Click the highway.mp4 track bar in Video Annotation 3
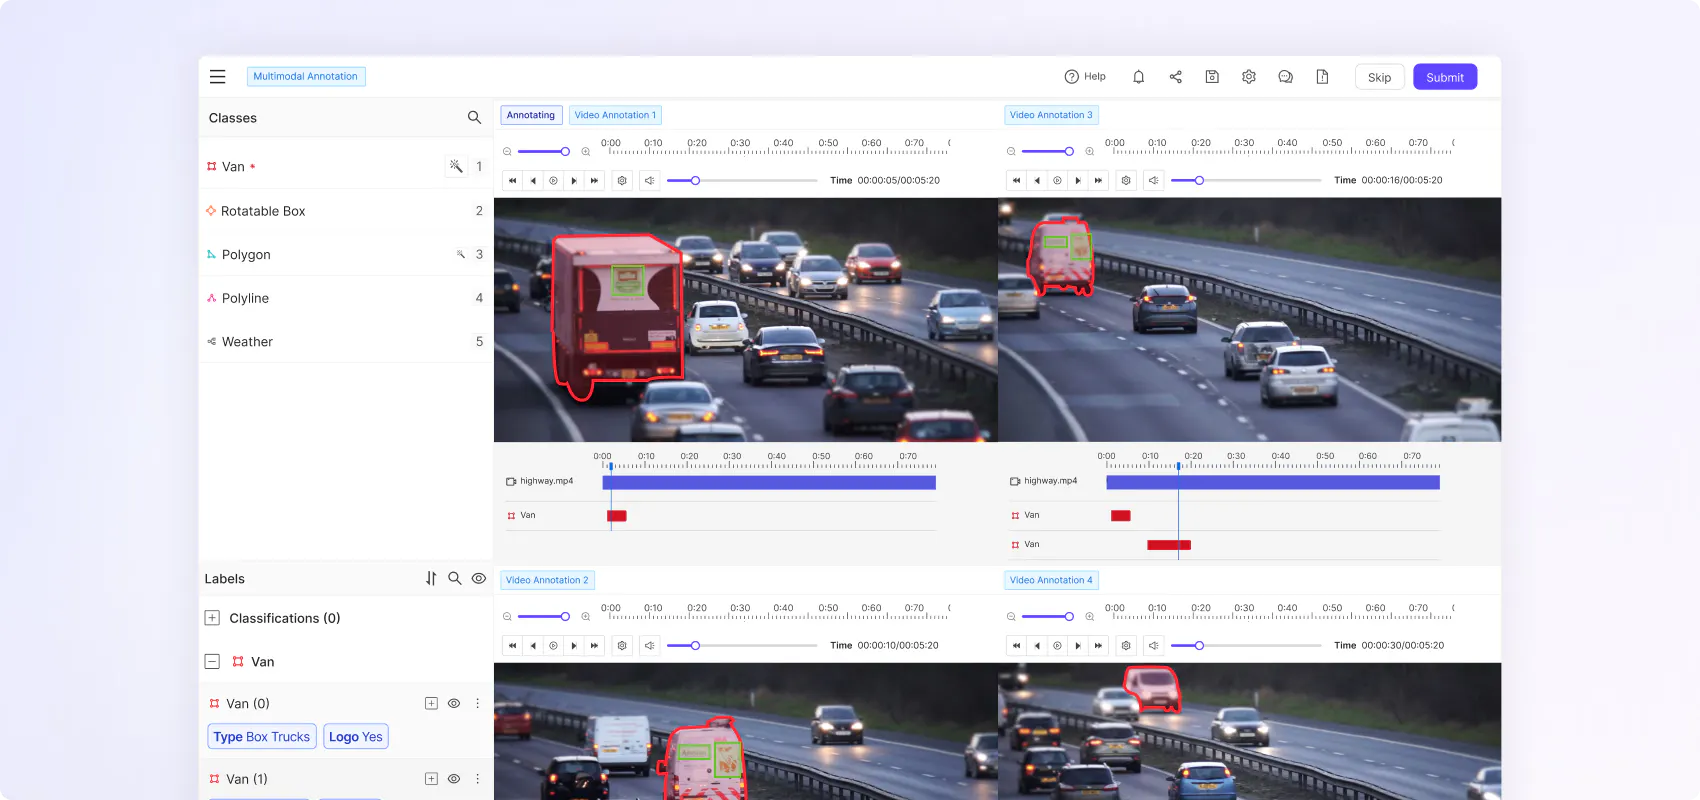1700x800 pixels. coord(1273,482)
